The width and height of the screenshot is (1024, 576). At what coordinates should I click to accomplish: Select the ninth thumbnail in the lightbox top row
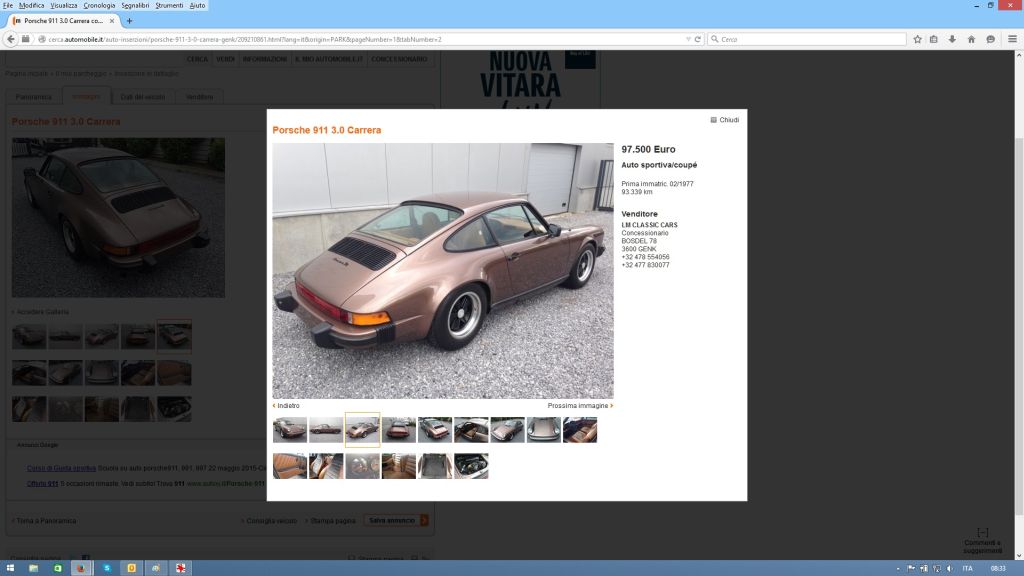580,430
